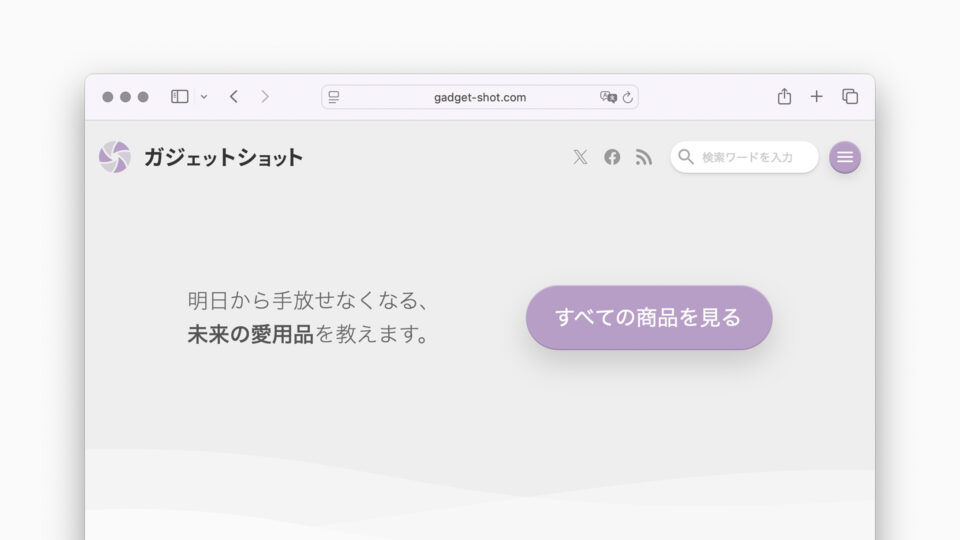The height and width of the screenshot is (540, 960).
Task: Close the window with the first traffic-light button
Action: pyautogui.click(x=108, y=97)
